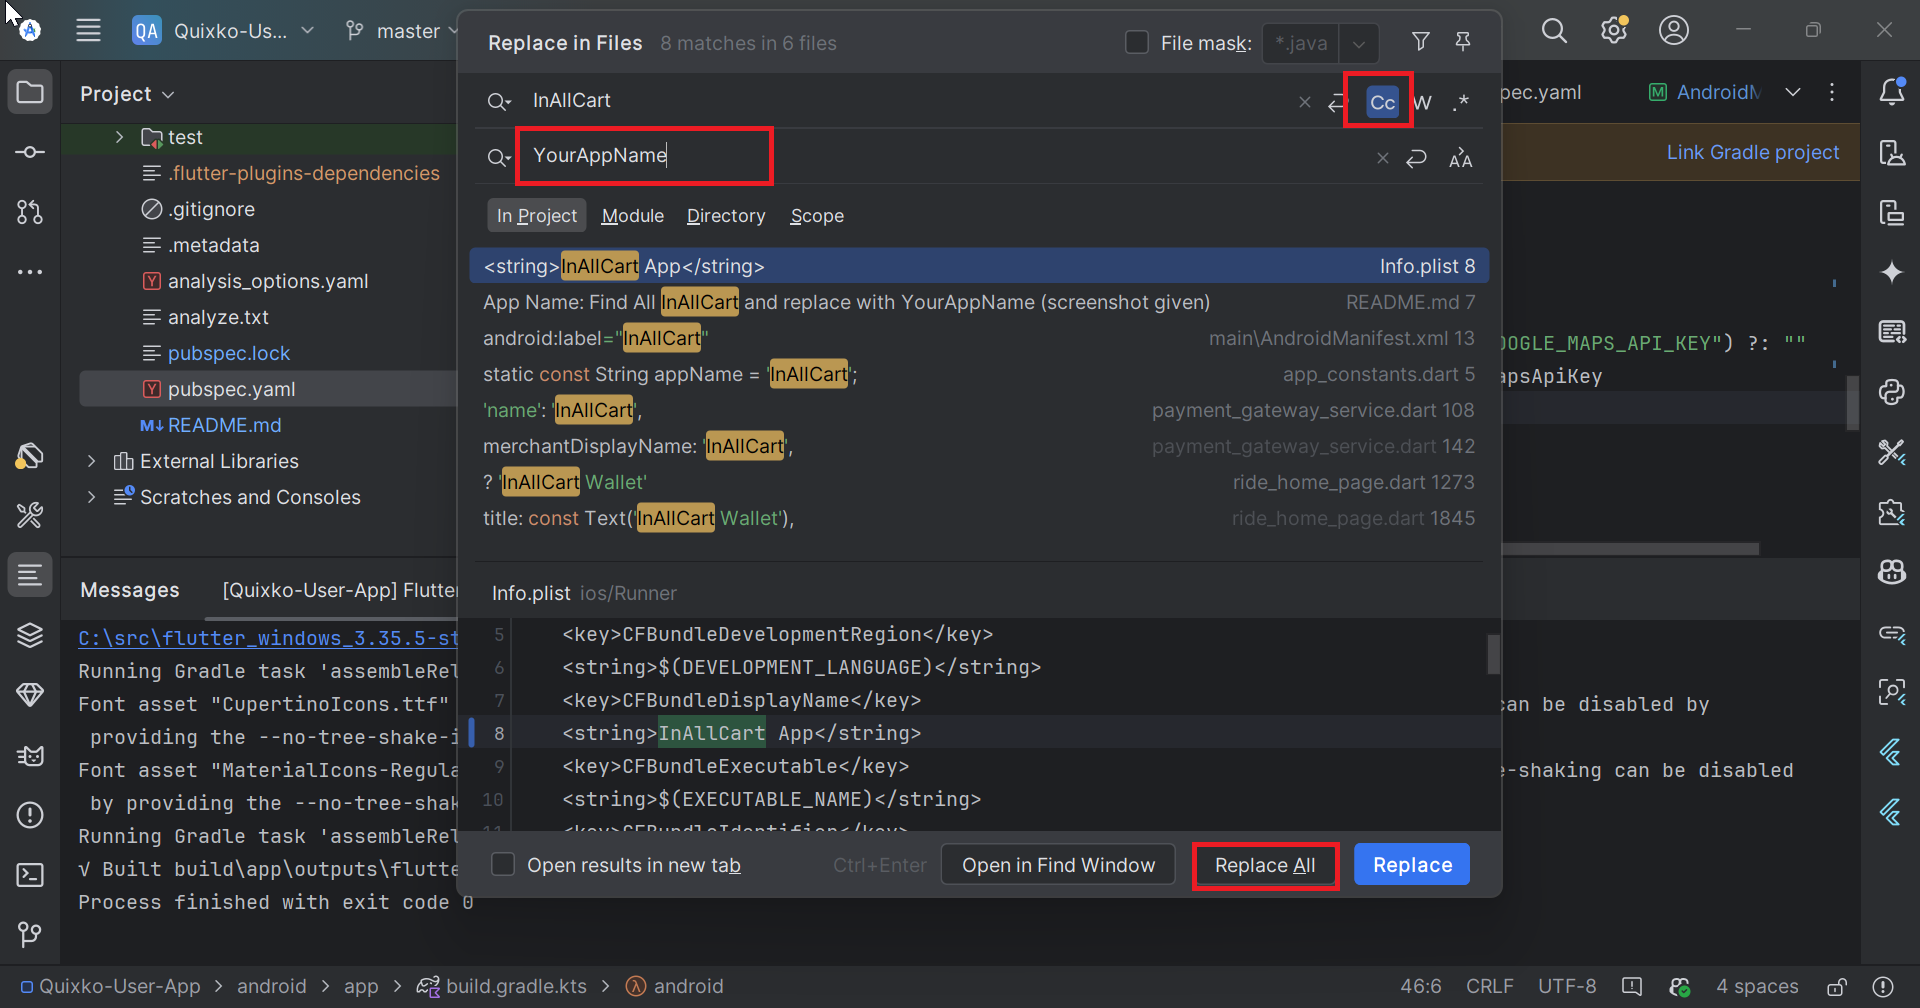The image size is (1920, 1008).
Task: Open the Terminal tool window icon
Action: (30, 875)
